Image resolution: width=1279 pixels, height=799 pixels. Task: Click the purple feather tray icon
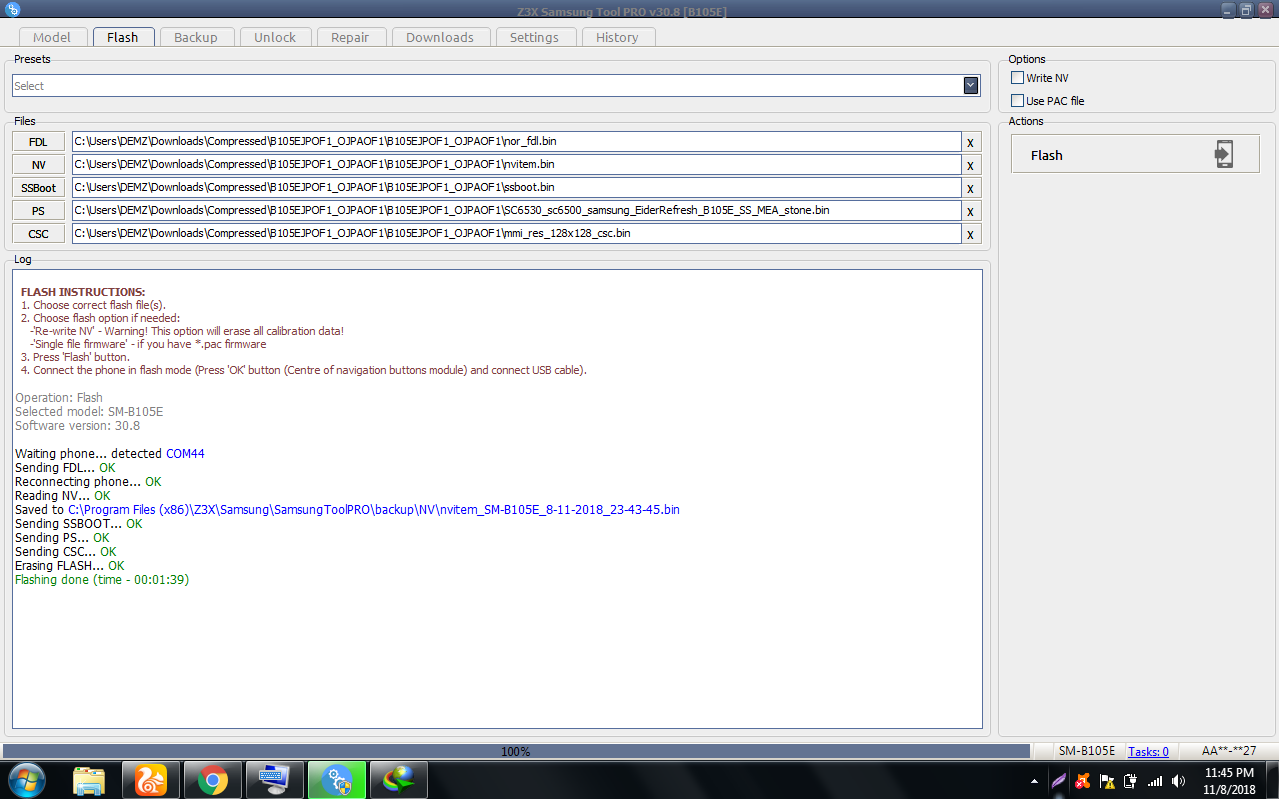tap(1058, 781)
